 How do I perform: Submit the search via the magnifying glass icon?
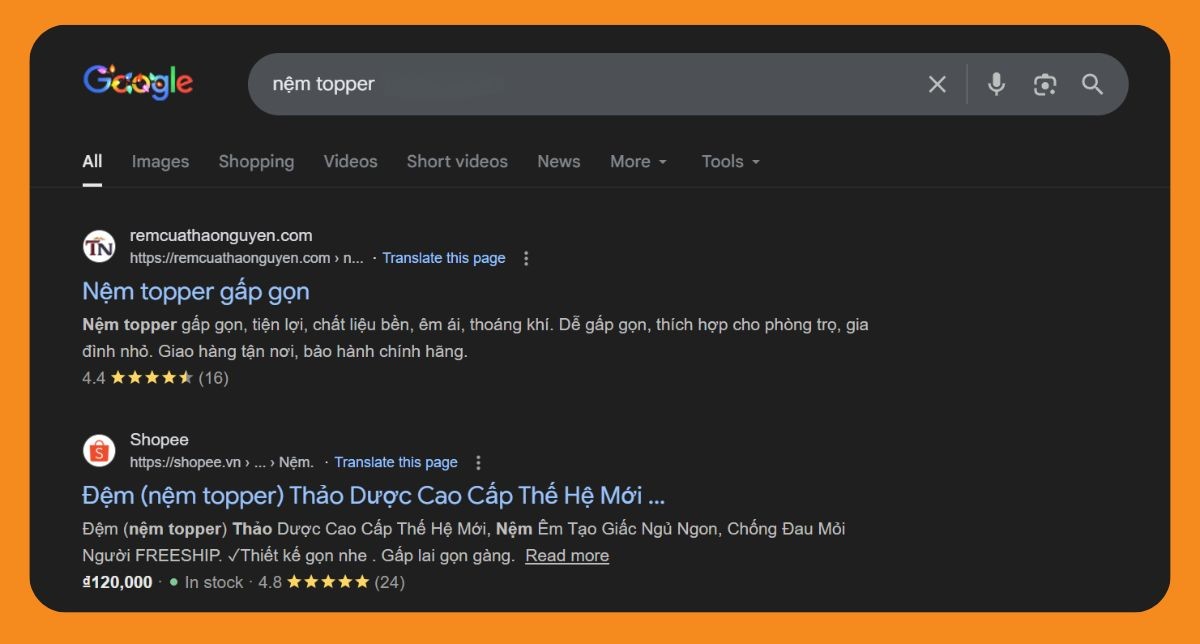pyautogui.click(x=1092, y=84)
